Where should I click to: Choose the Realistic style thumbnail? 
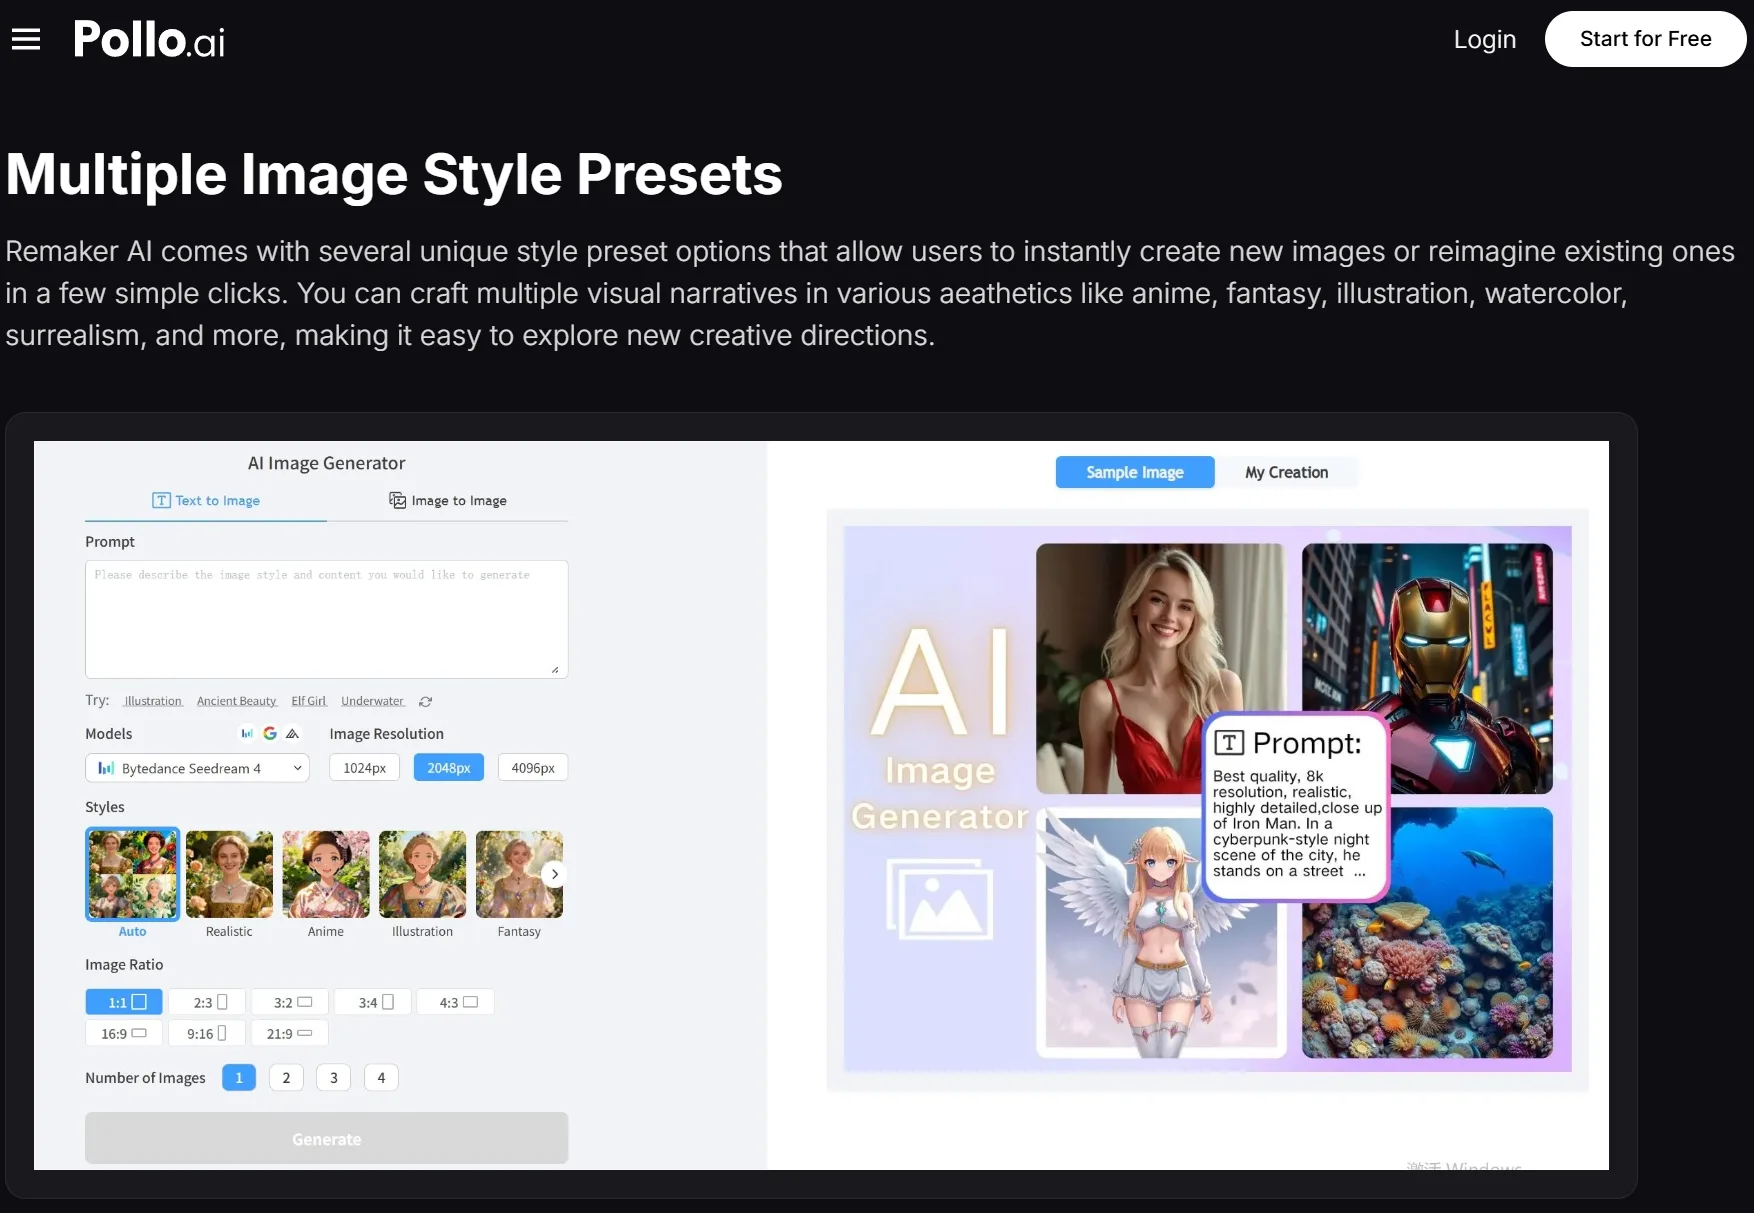click(x=229, y=874)
